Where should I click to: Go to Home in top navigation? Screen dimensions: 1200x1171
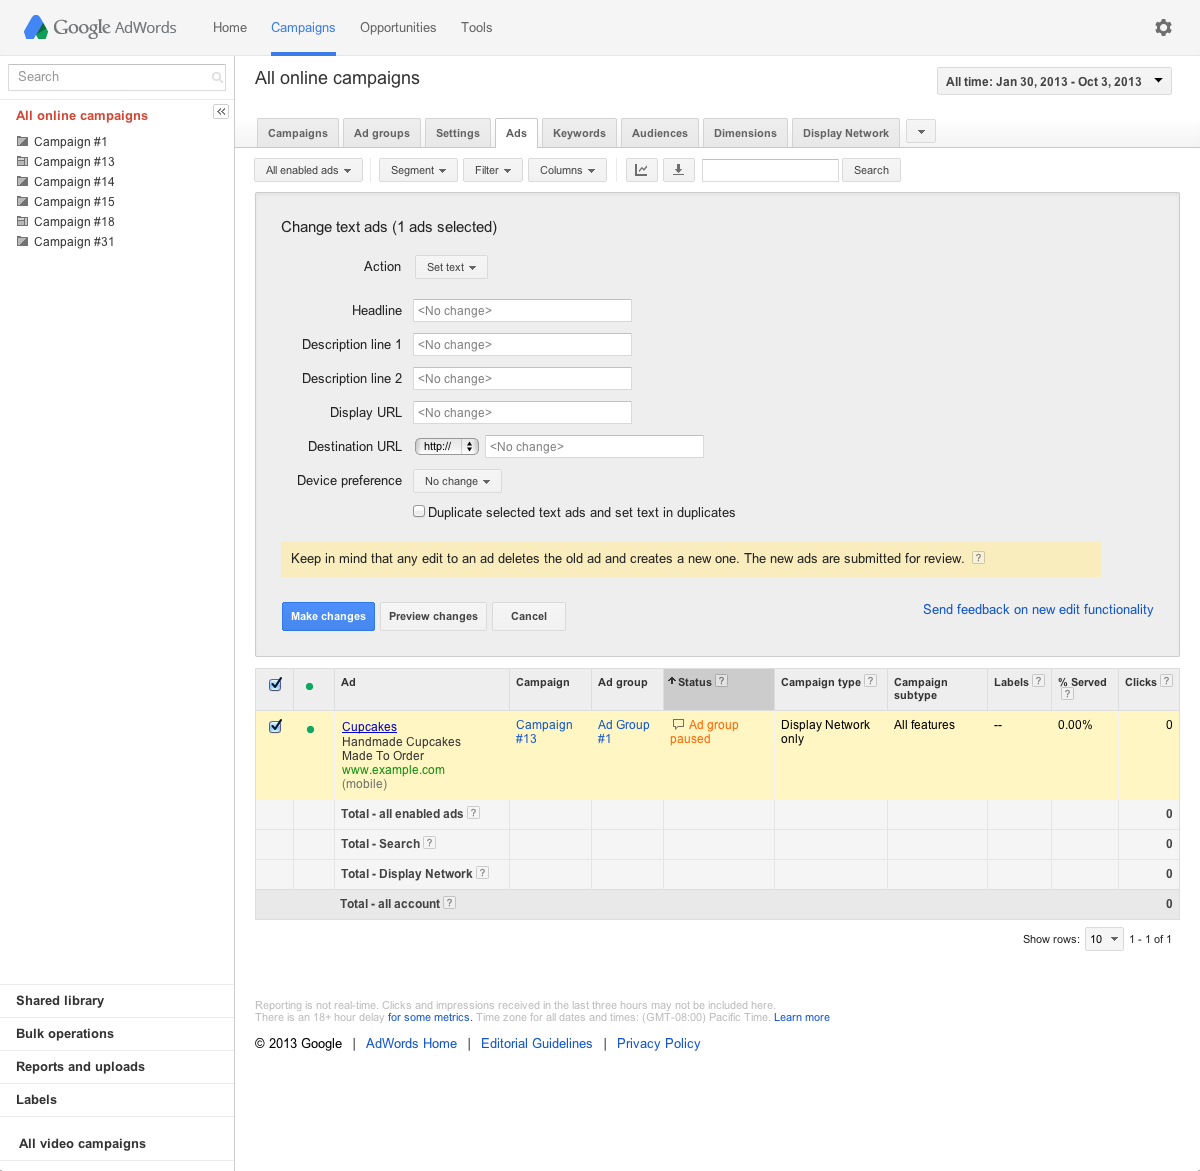[230, 28]
